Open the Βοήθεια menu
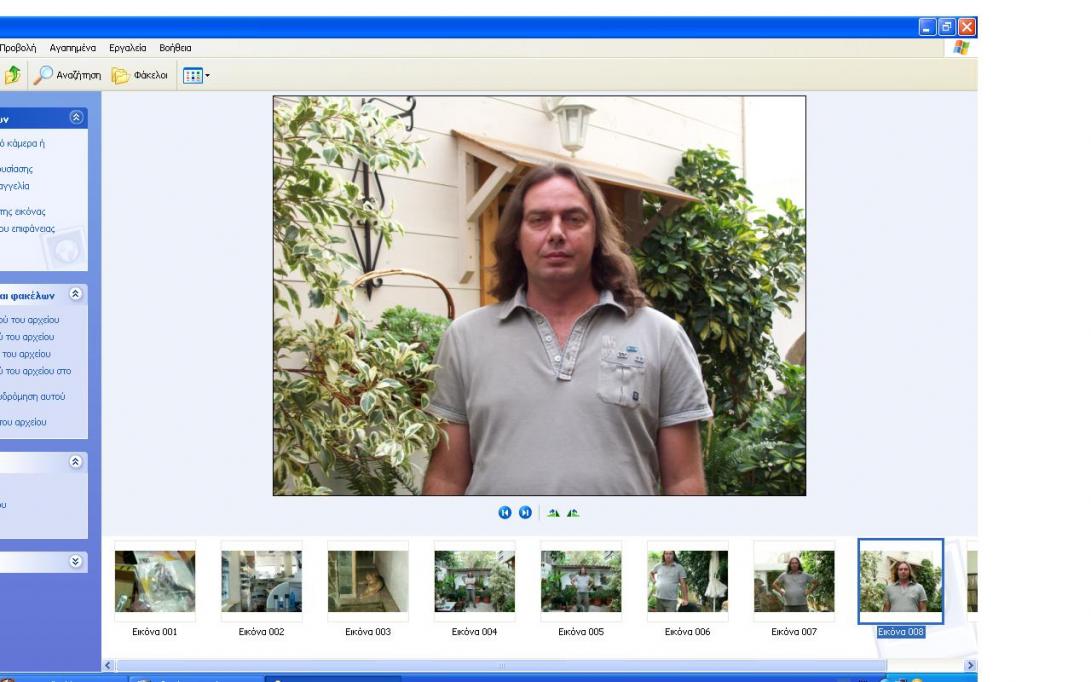 175,48
